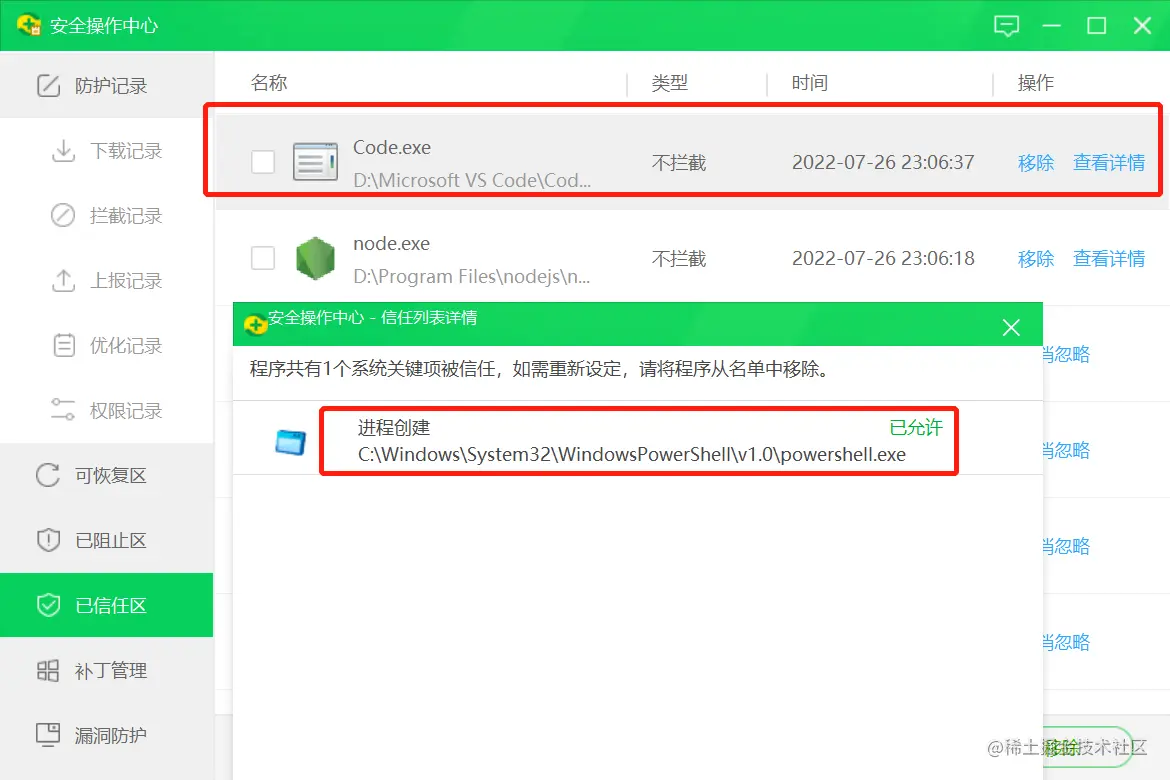Click the 拦截记录 blocked circle icon
The image size is (1170, 780).
63,216
